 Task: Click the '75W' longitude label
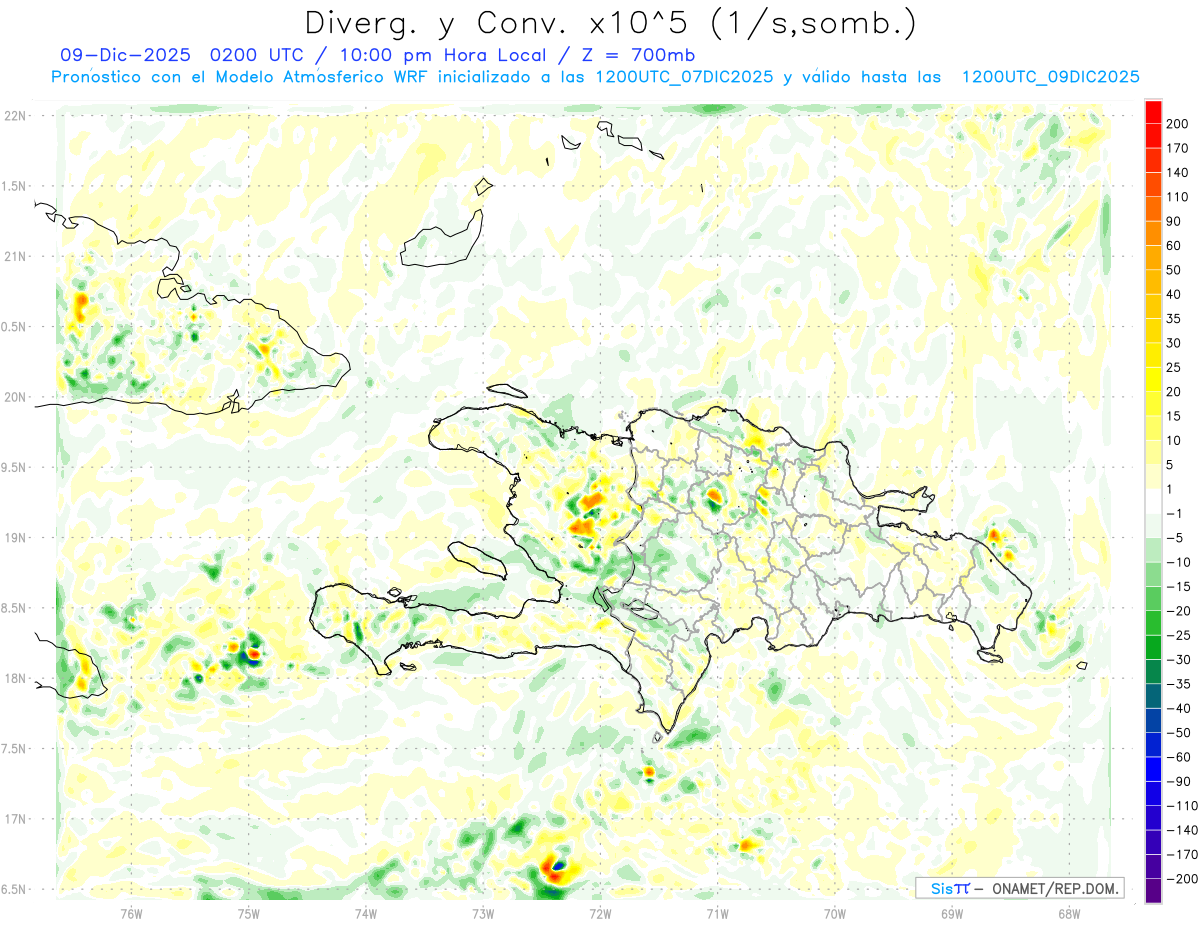coord(249,913)
